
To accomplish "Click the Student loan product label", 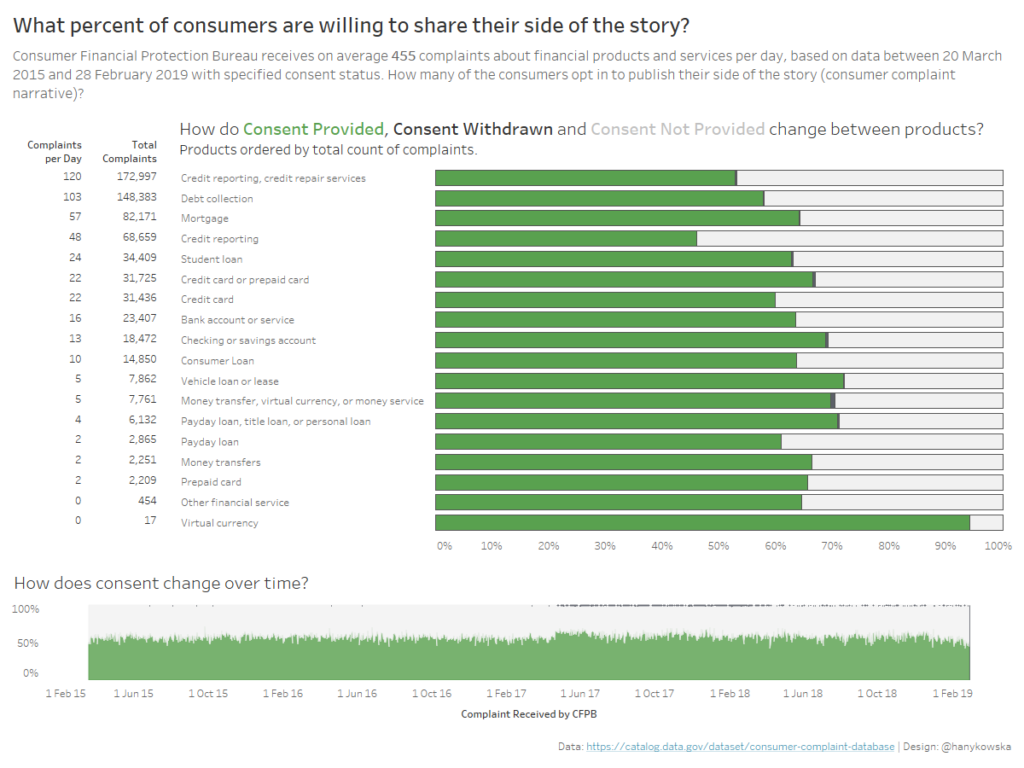I will (211, 259).
